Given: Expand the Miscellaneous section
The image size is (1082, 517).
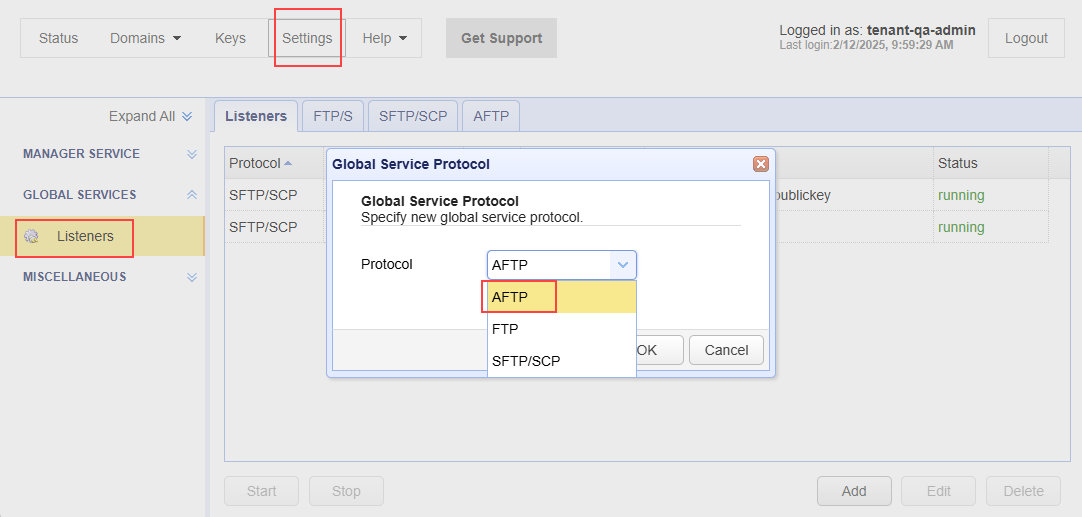Looking at the screenshot, I should point(192,277).
